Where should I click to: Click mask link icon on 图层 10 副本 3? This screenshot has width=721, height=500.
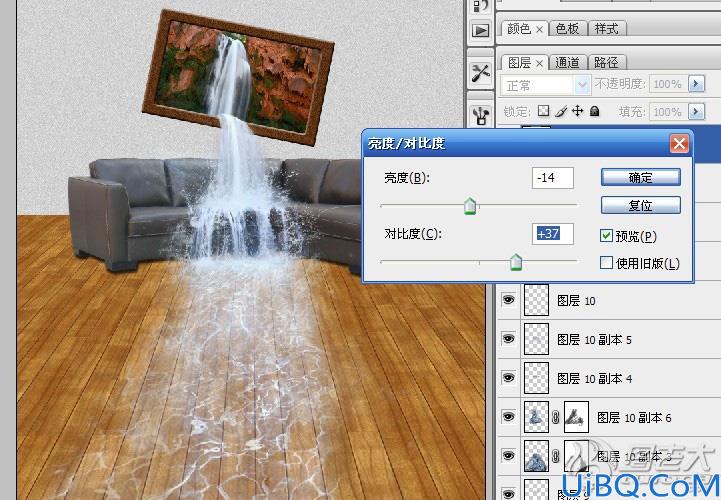pos(555,456)
